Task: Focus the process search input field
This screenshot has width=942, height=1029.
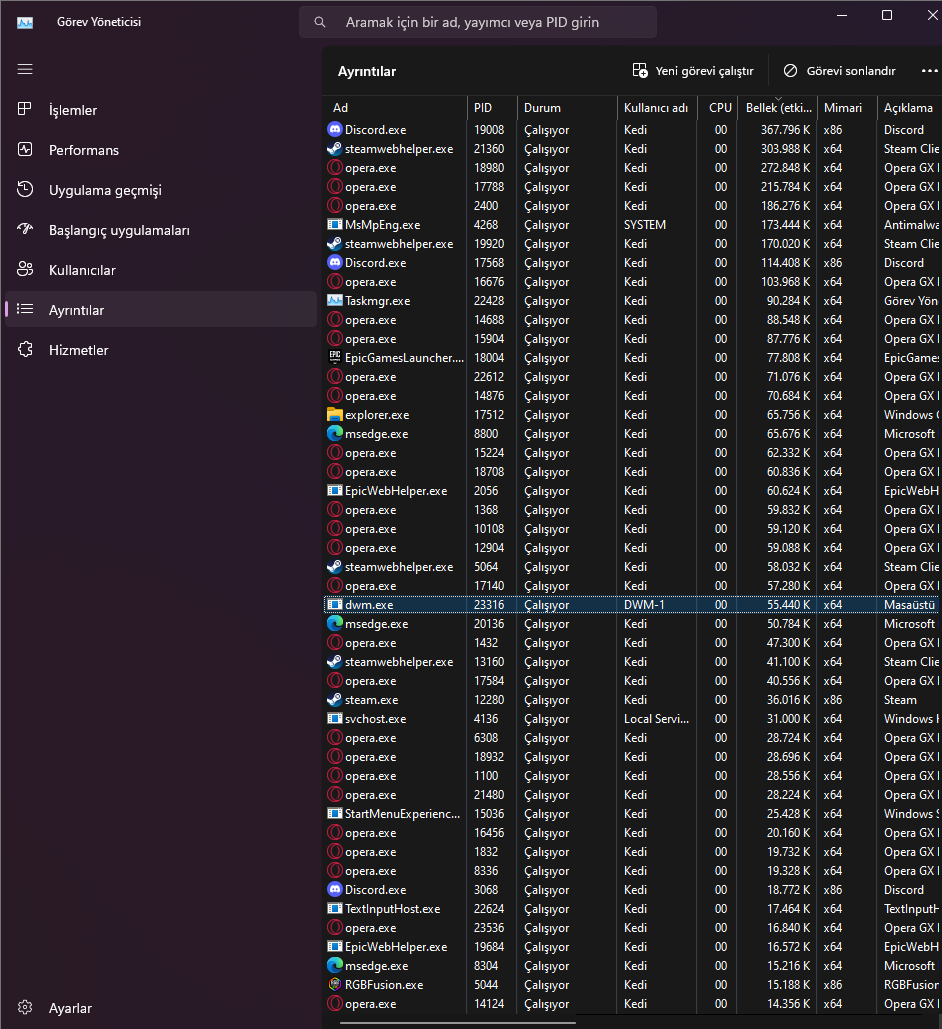Action: [478, 22]
